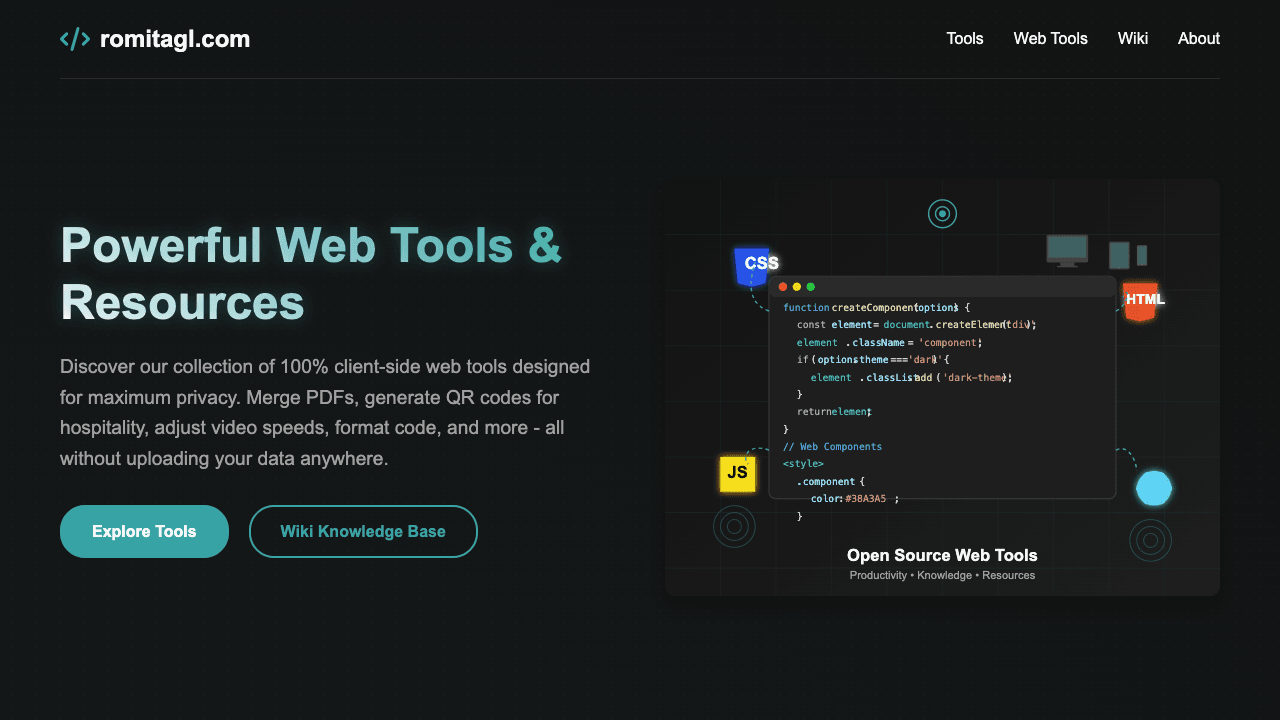Click the glowing cyan circle on the right
This screenshot has width=1280, height=720.
[1154, 488]
